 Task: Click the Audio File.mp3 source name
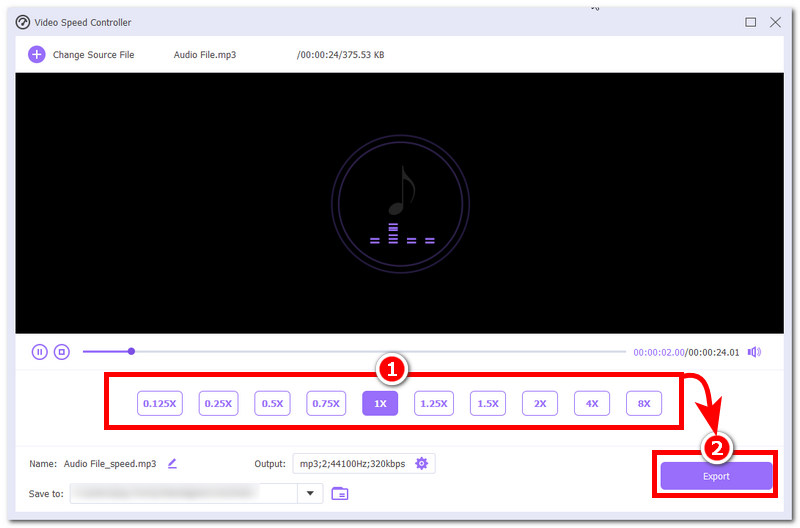pos(205,55)
